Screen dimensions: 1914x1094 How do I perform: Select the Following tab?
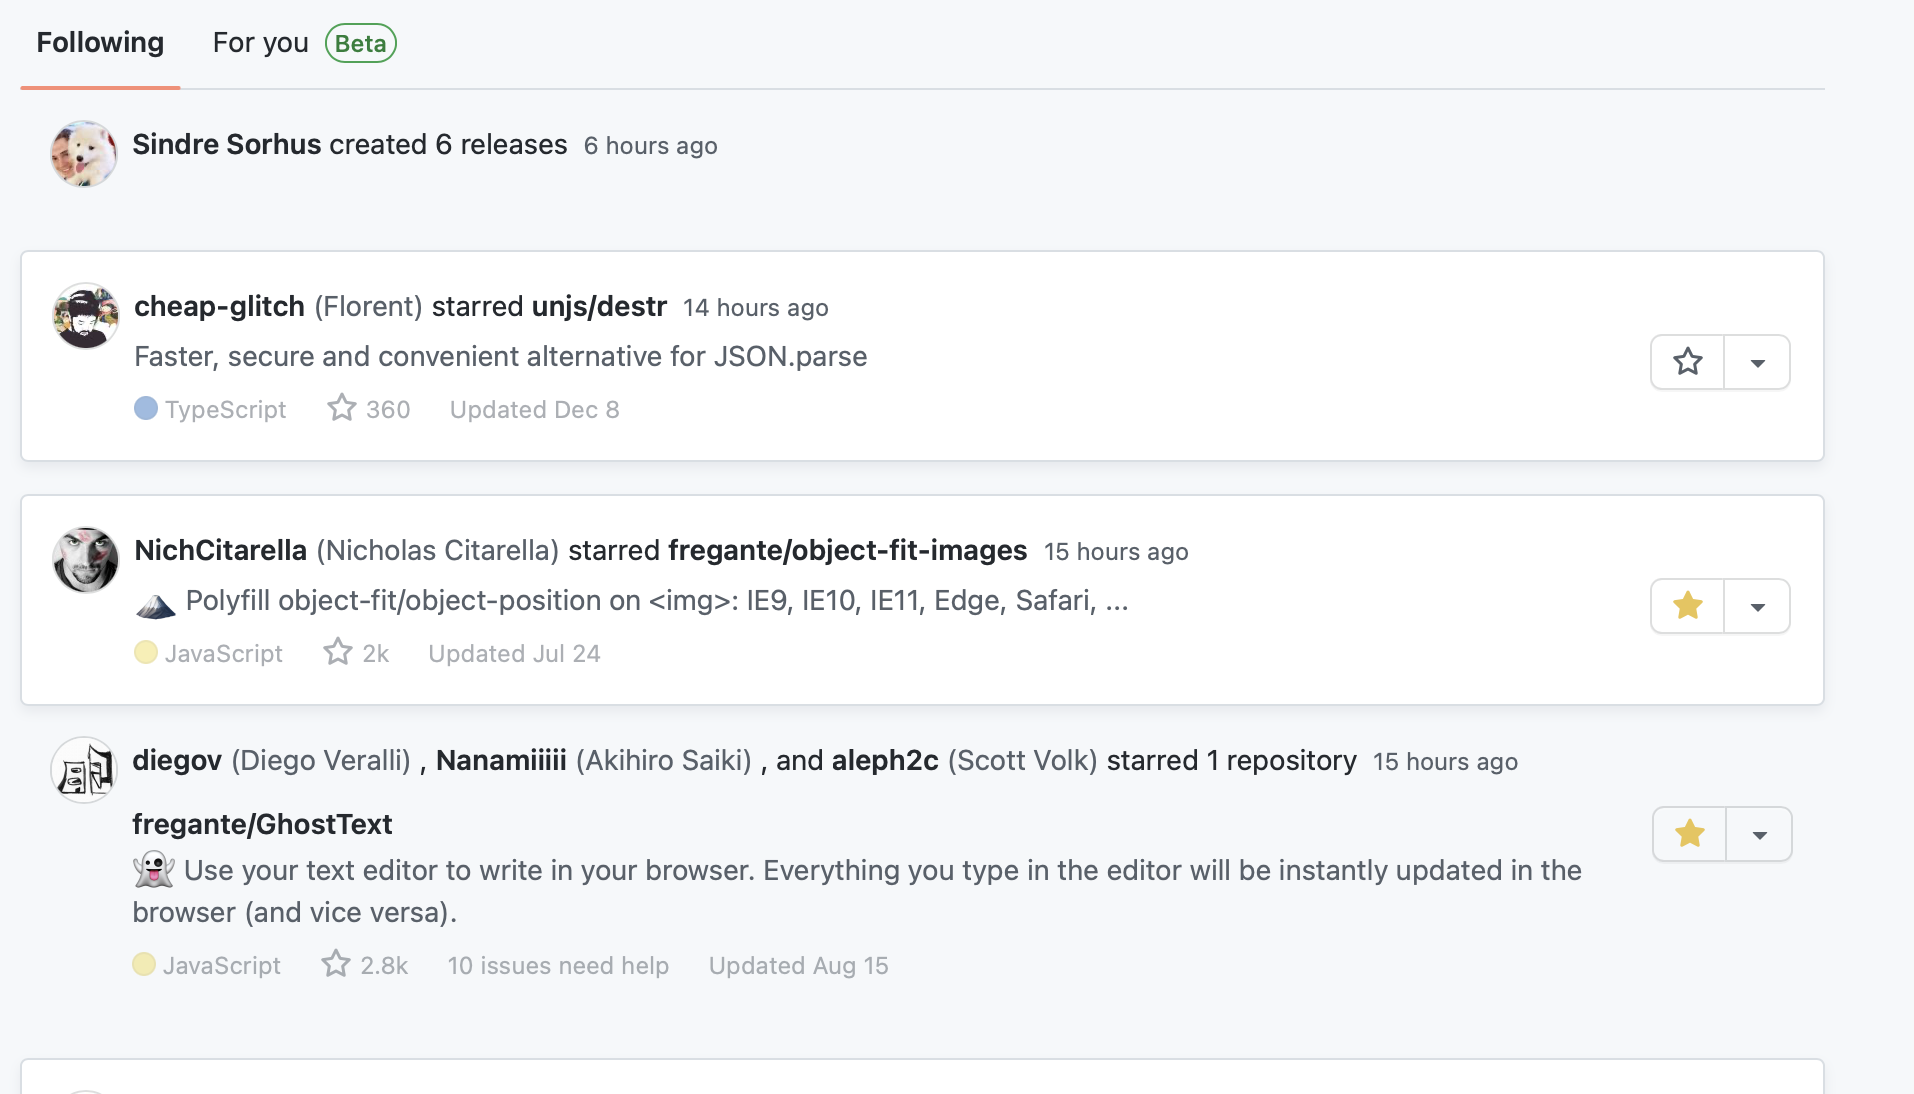[x=99, y=42]
